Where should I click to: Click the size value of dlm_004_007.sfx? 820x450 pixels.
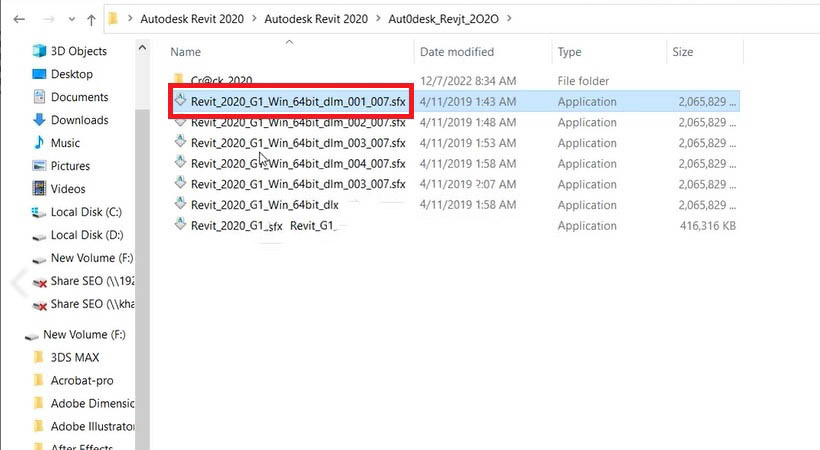click(707, 163)
